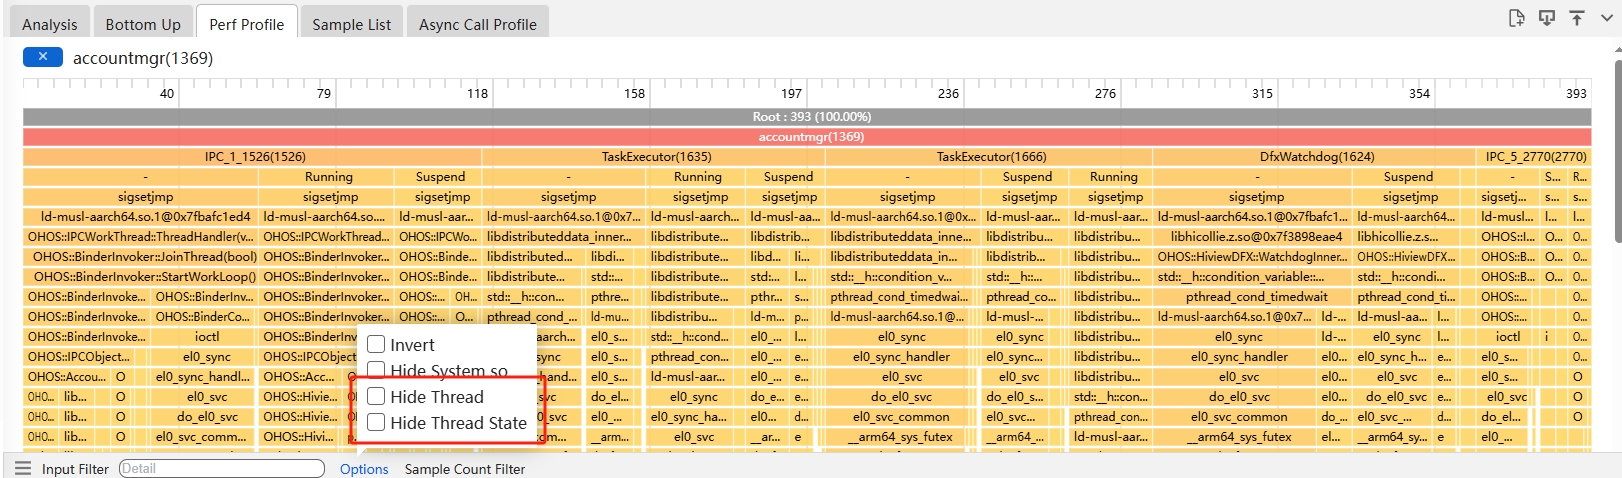The image size is (1622, 478).
Task: Open the Options popup menu
Action: click(364, 469)
